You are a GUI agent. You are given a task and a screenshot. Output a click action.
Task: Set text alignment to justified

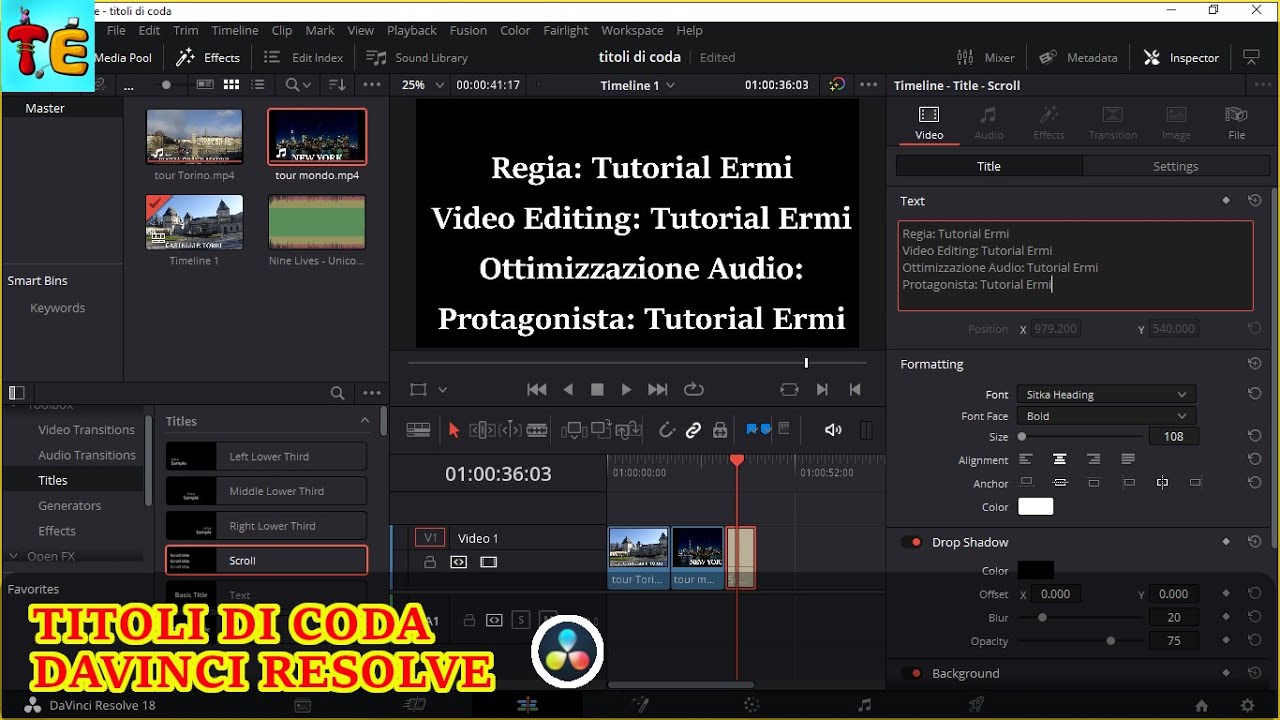1128,459
